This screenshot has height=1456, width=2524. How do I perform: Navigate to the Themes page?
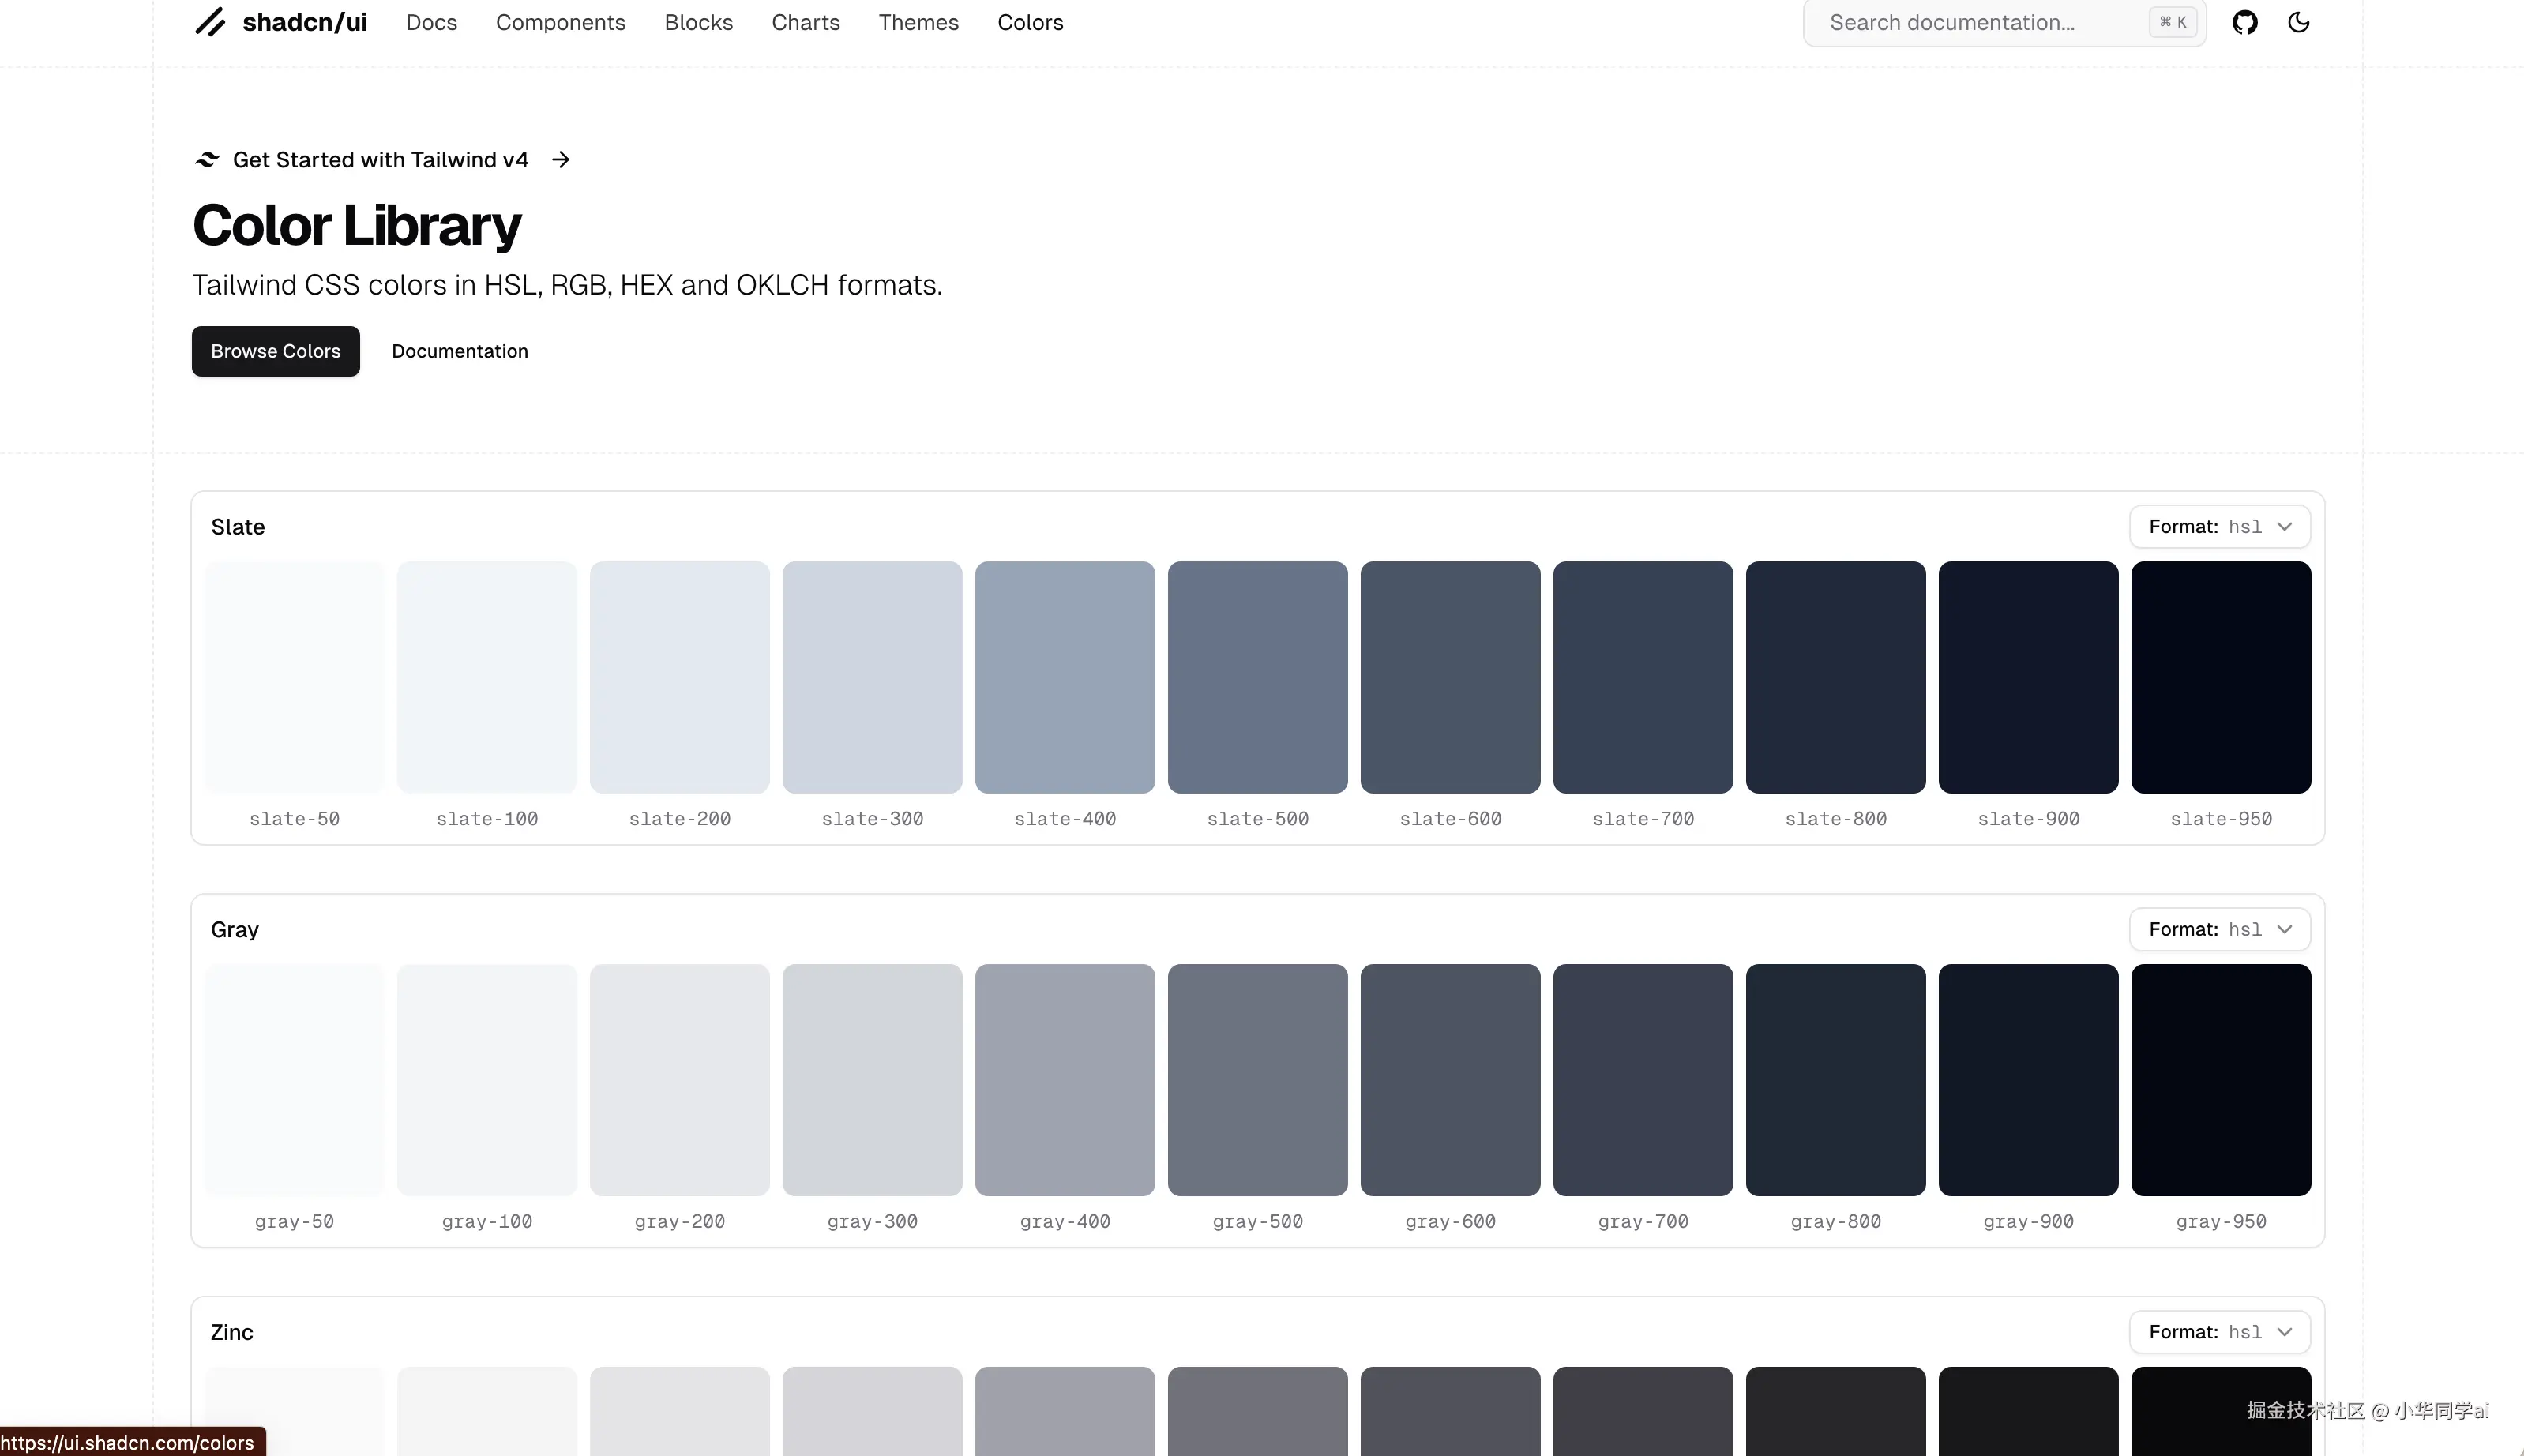coord(918,22)
